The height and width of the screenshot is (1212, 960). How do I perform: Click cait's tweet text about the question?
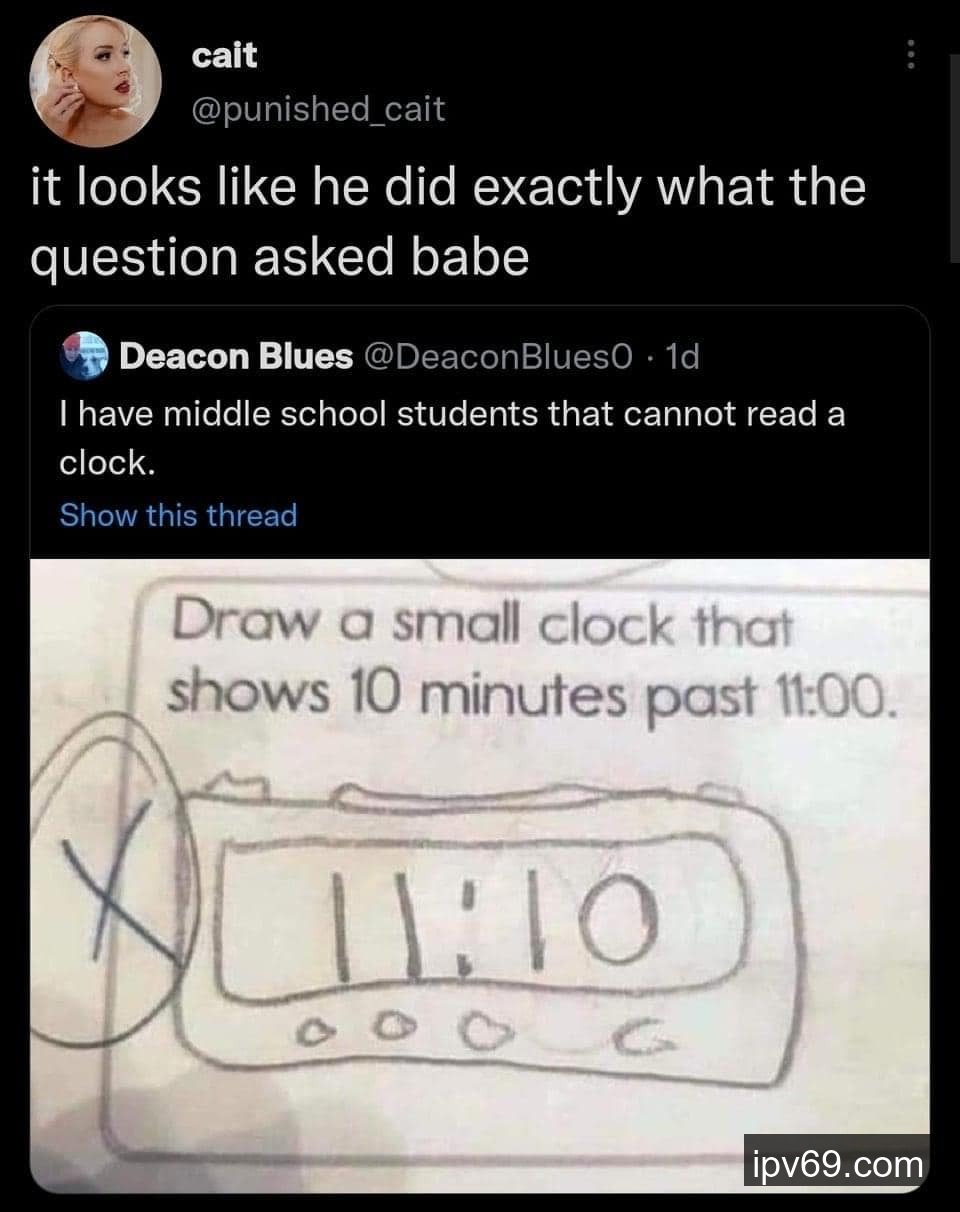pyautogui.click(x=447, y=220)
